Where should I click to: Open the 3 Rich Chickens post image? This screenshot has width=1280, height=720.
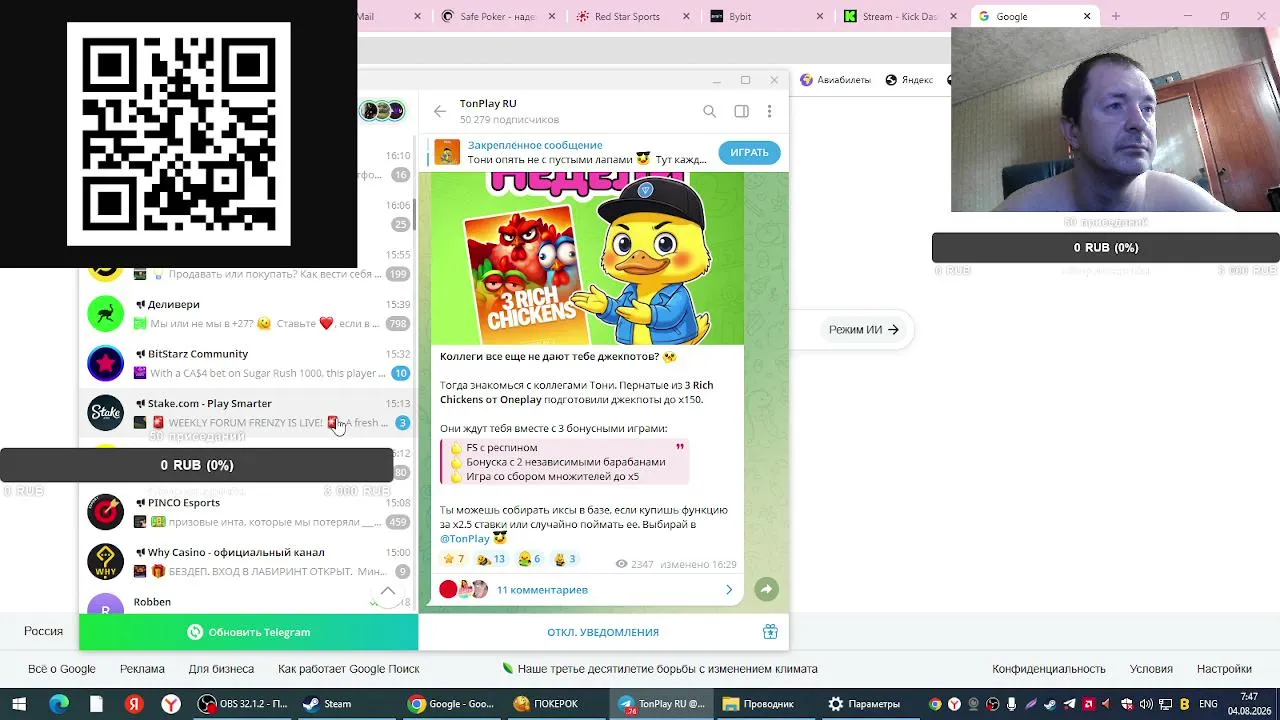pos(588,258)
